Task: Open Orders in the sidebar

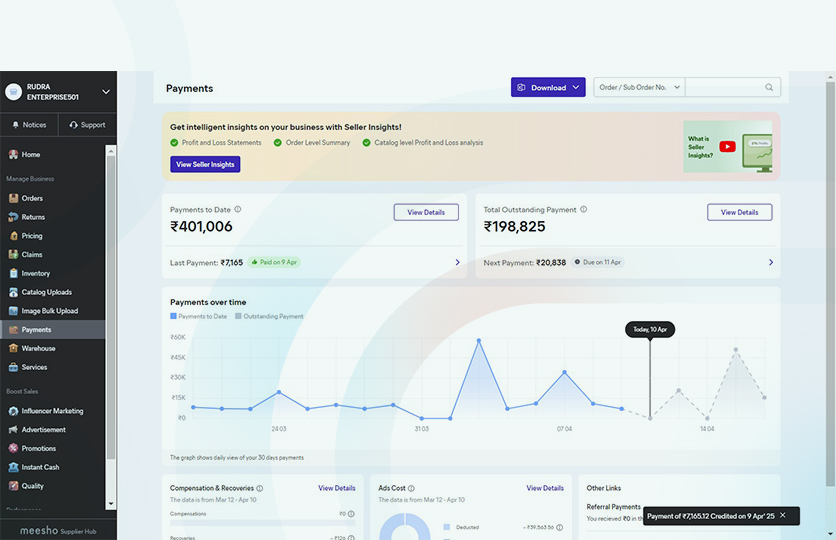Action: click(32, 198)
